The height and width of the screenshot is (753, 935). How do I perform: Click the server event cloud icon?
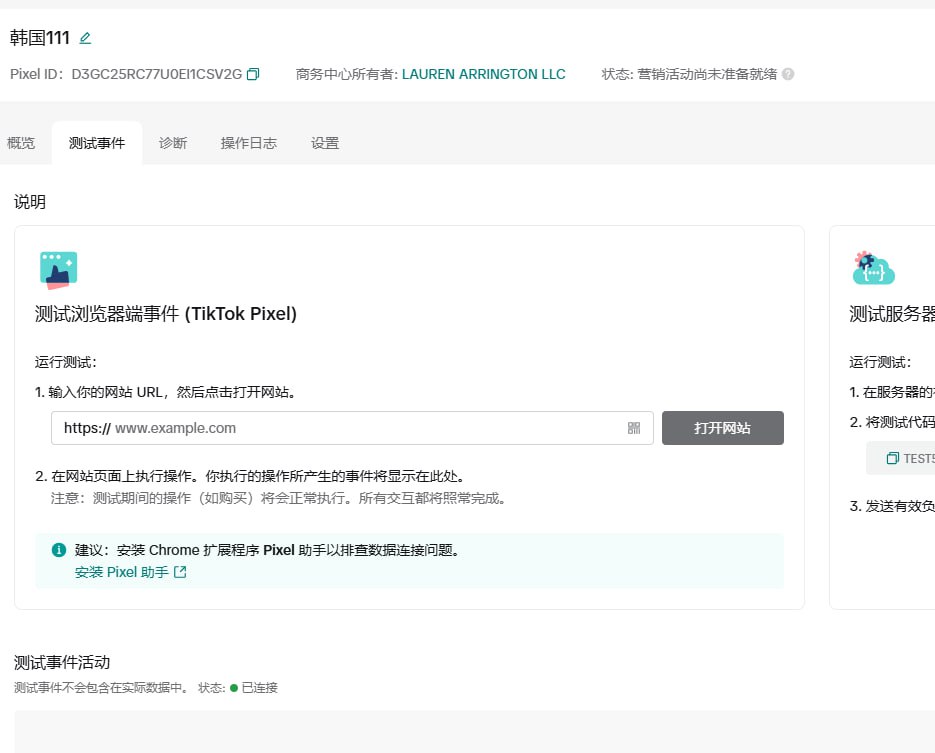[x=873, y=269]
